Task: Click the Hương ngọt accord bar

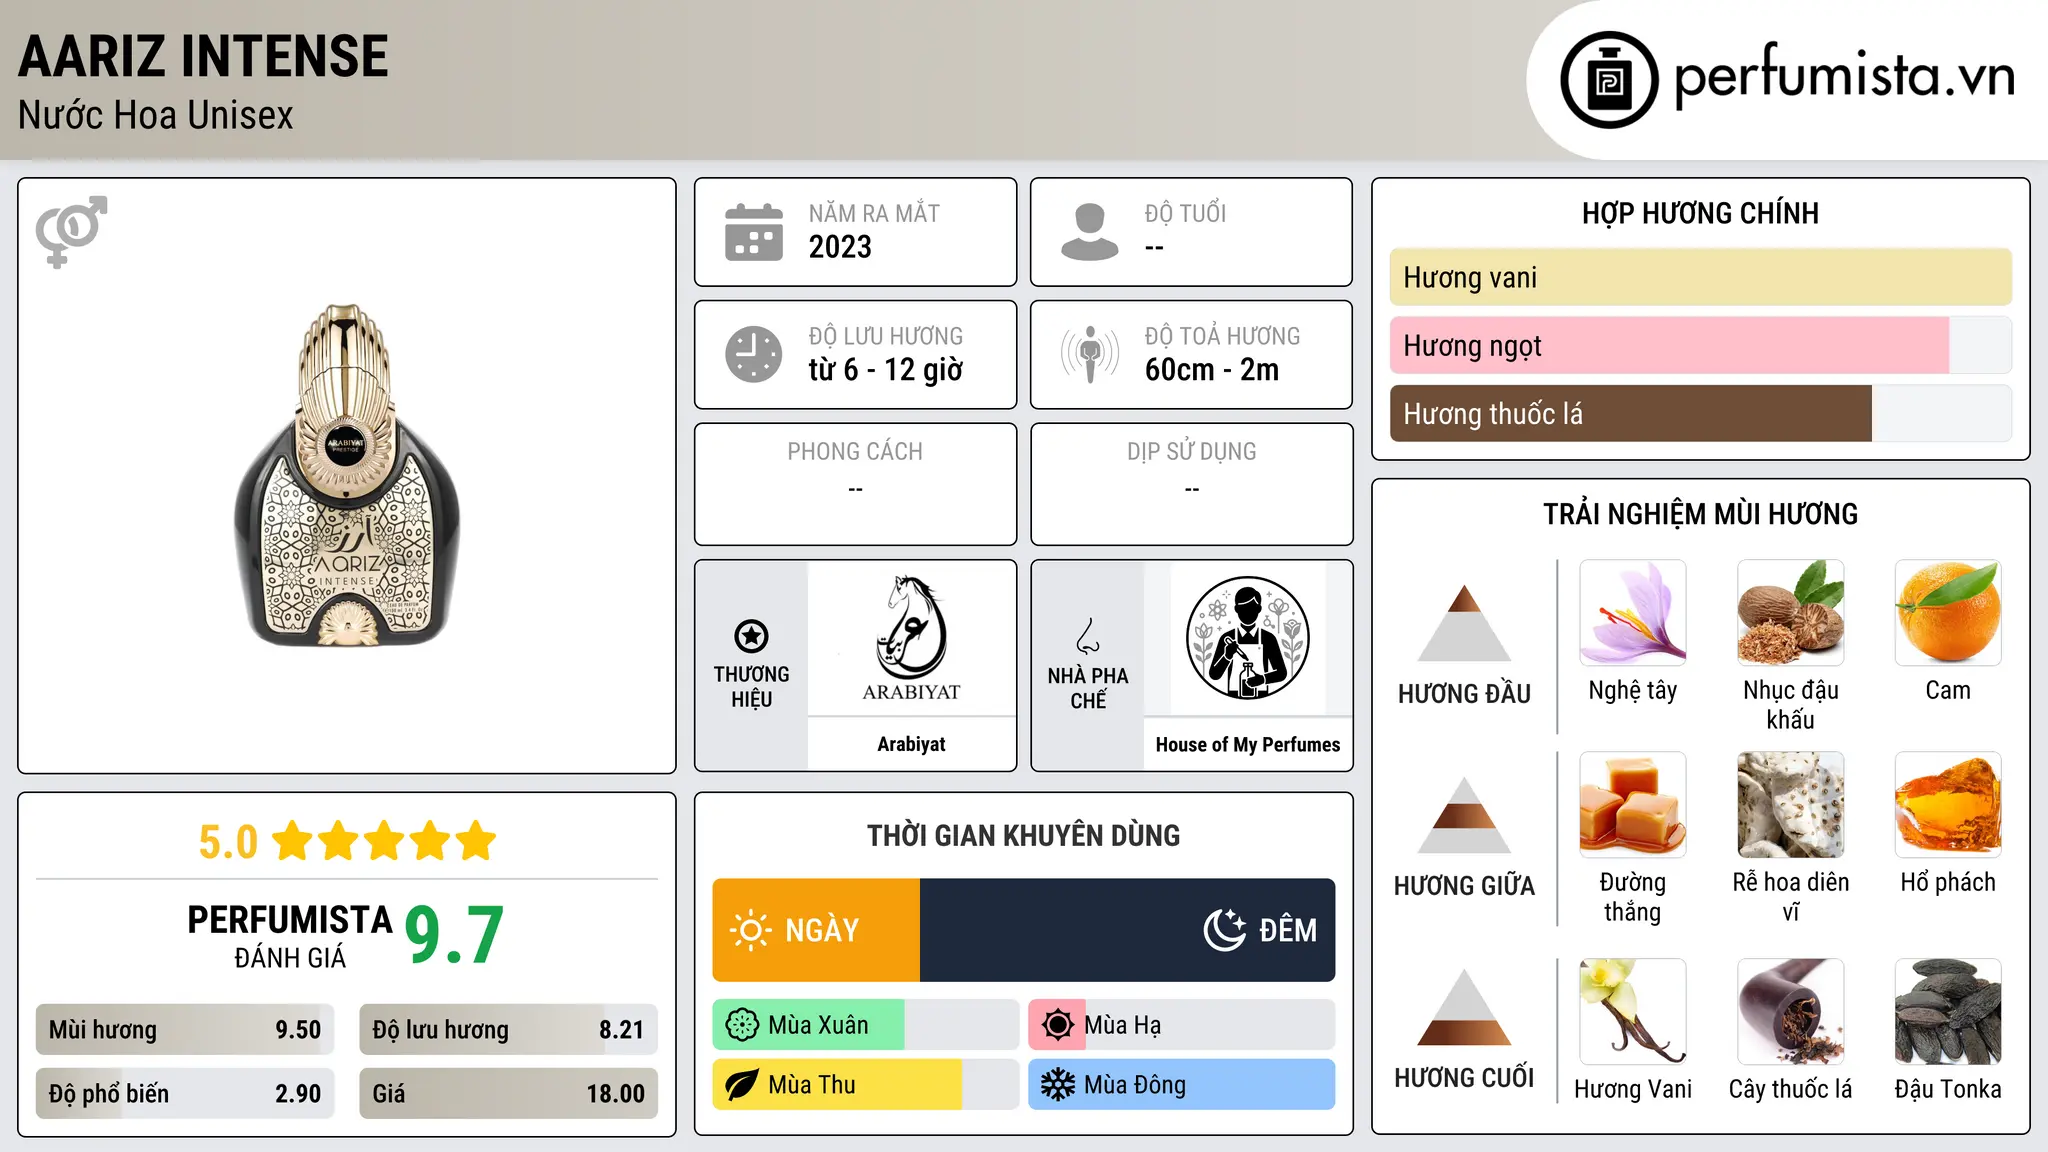Action: pos(1701,345)
